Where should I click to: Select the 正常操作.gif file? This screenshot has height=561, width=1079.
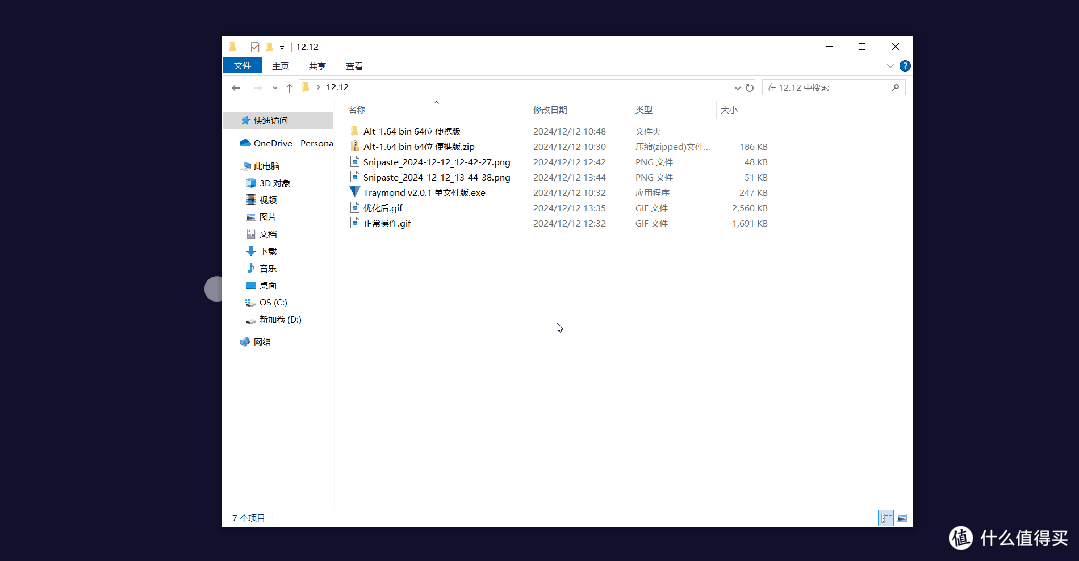coord(381,224)
